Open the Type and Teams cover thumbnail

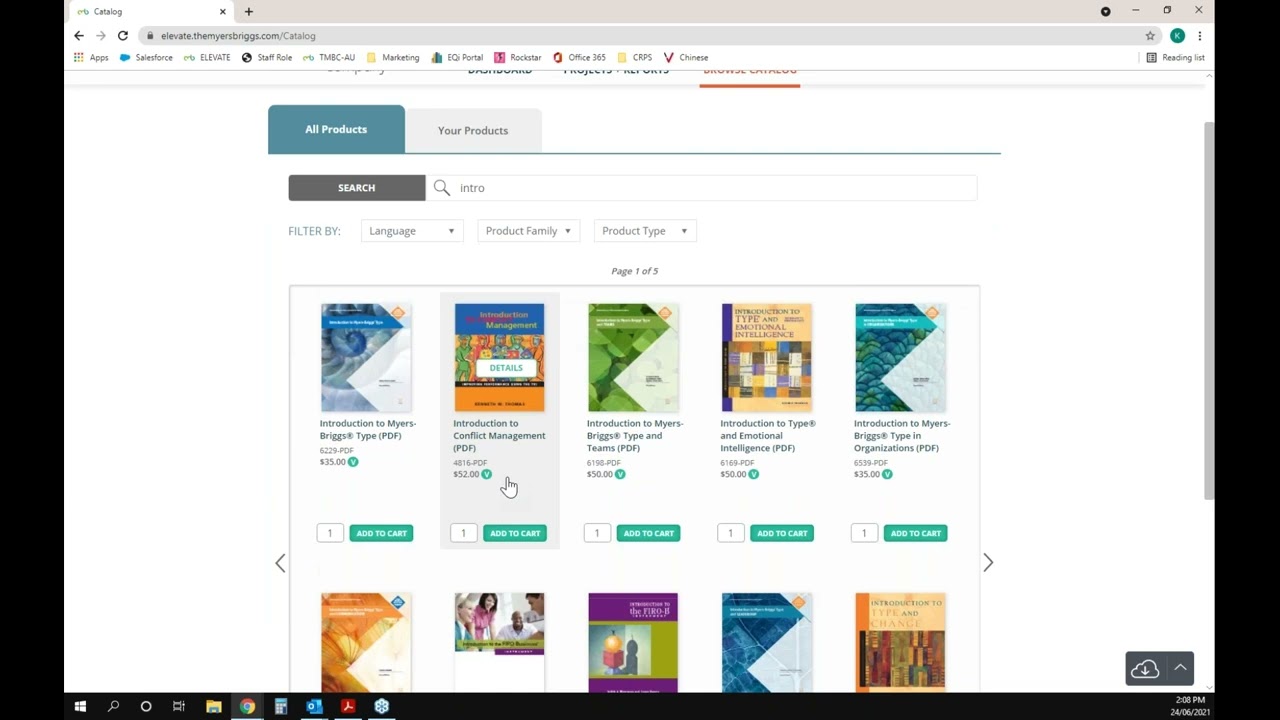click(x=633, y=357)
